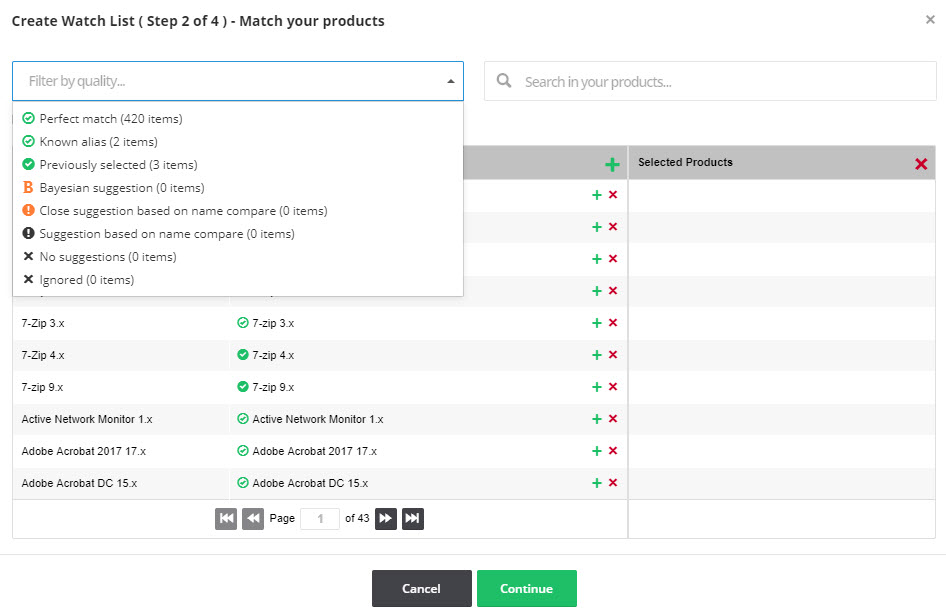946x616 pixels.
Task: Ignore Adobe Acrobat 2017 17.x via red X
Action: (x=613, y=451)
